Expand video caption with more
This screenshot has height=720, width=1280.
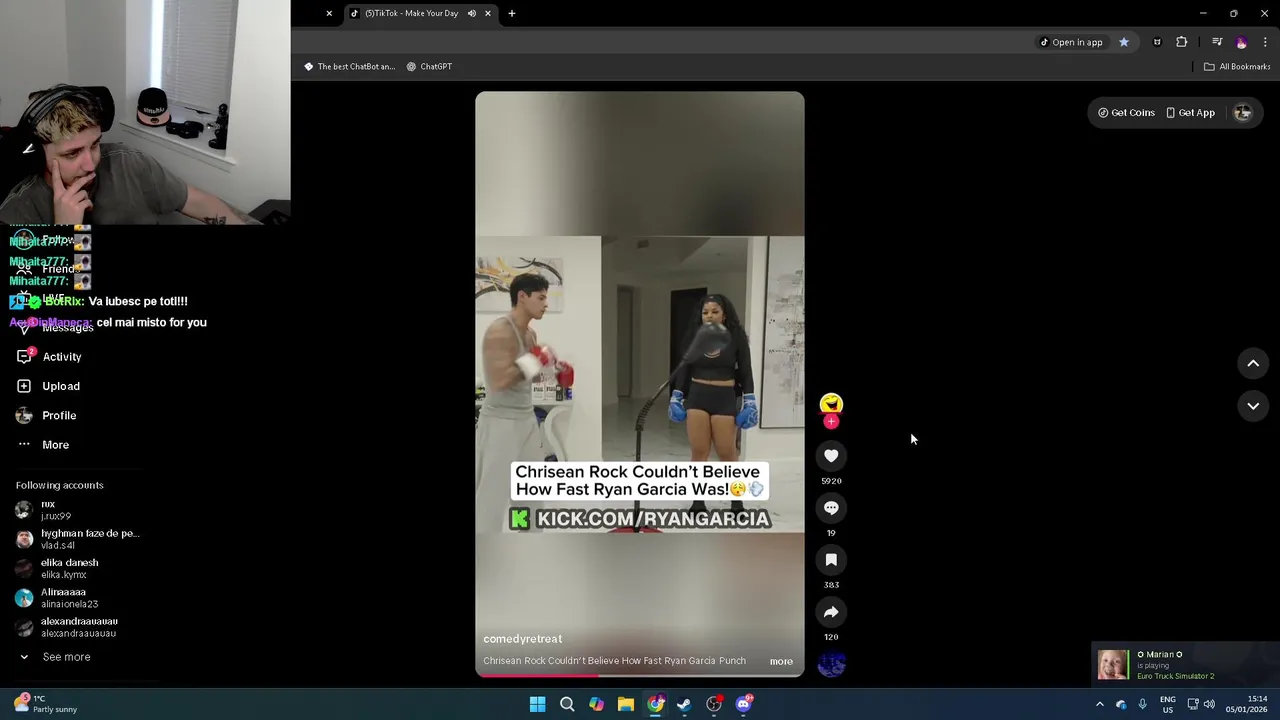[x=781, y=661]
